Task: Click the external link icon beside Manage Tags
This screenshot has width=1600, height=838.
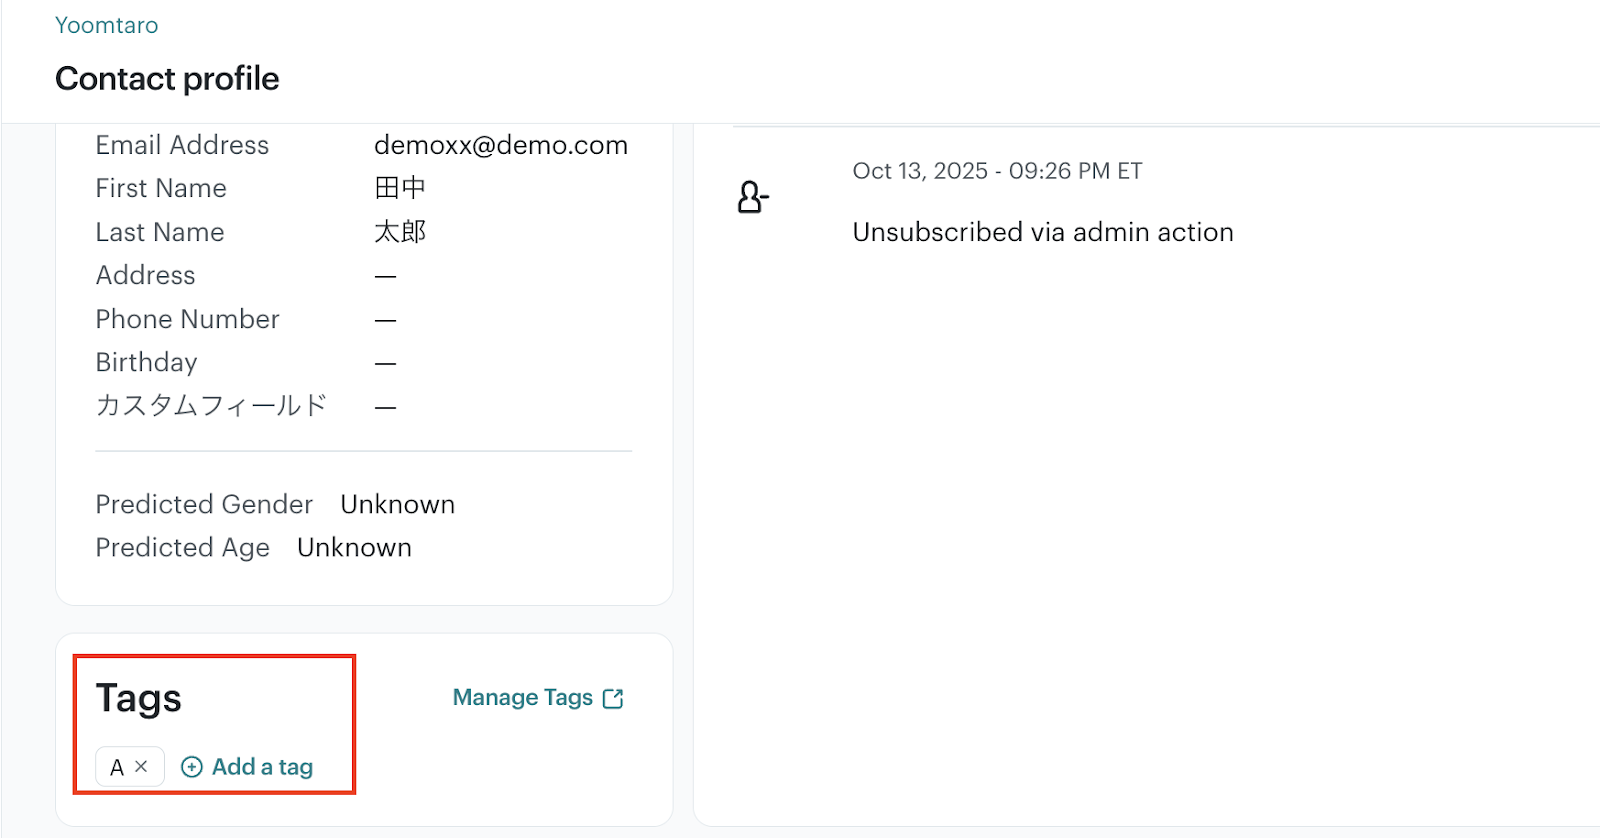Action: pyautogui.click(x=614, y=698)
